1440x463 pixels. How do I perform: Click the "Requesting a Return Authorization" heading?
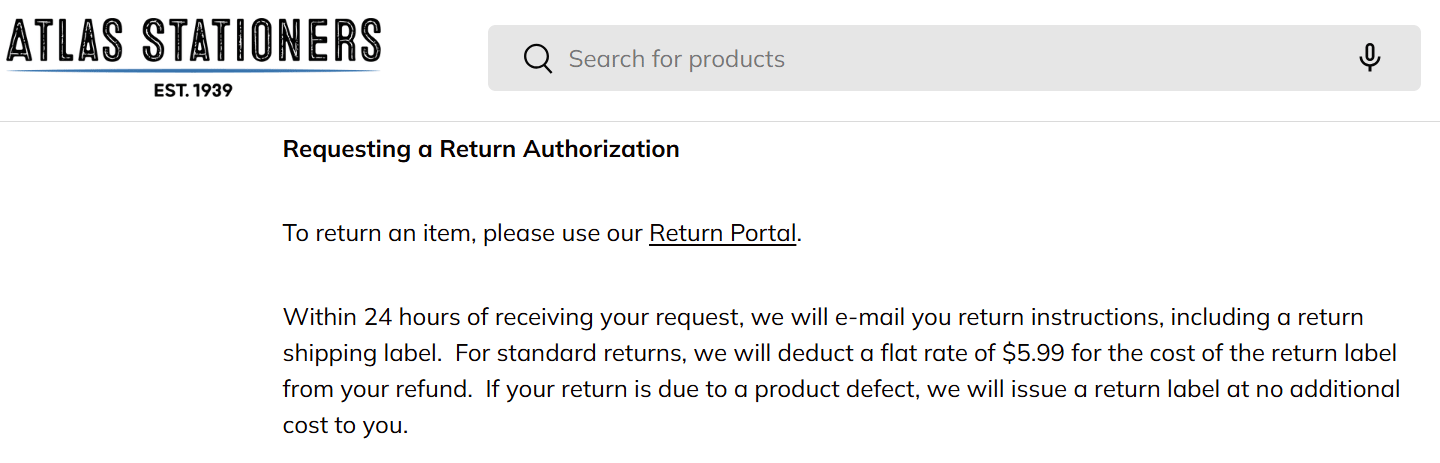point(481,150)
